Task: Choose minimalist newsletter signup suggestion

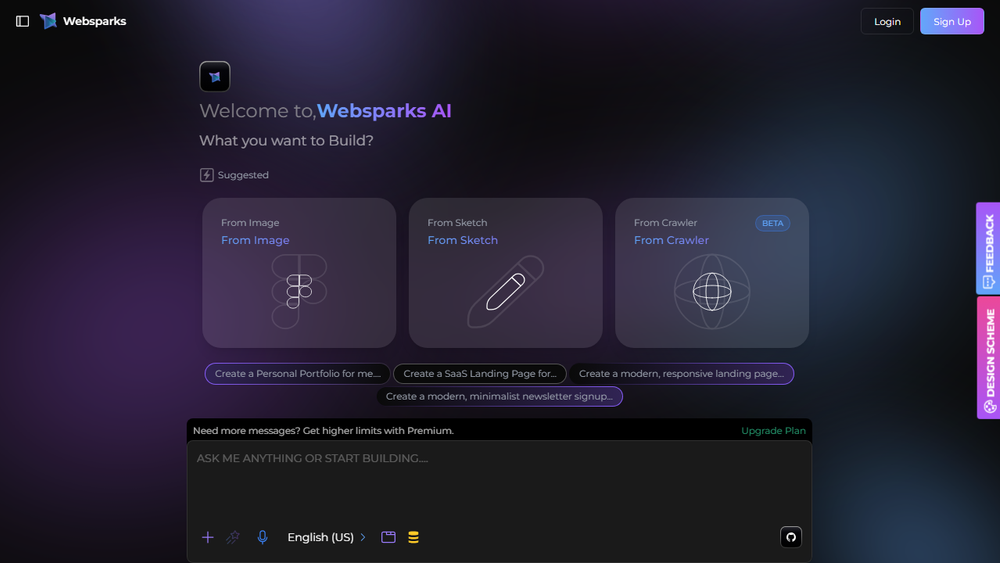Action: click(x=499, y=396)
